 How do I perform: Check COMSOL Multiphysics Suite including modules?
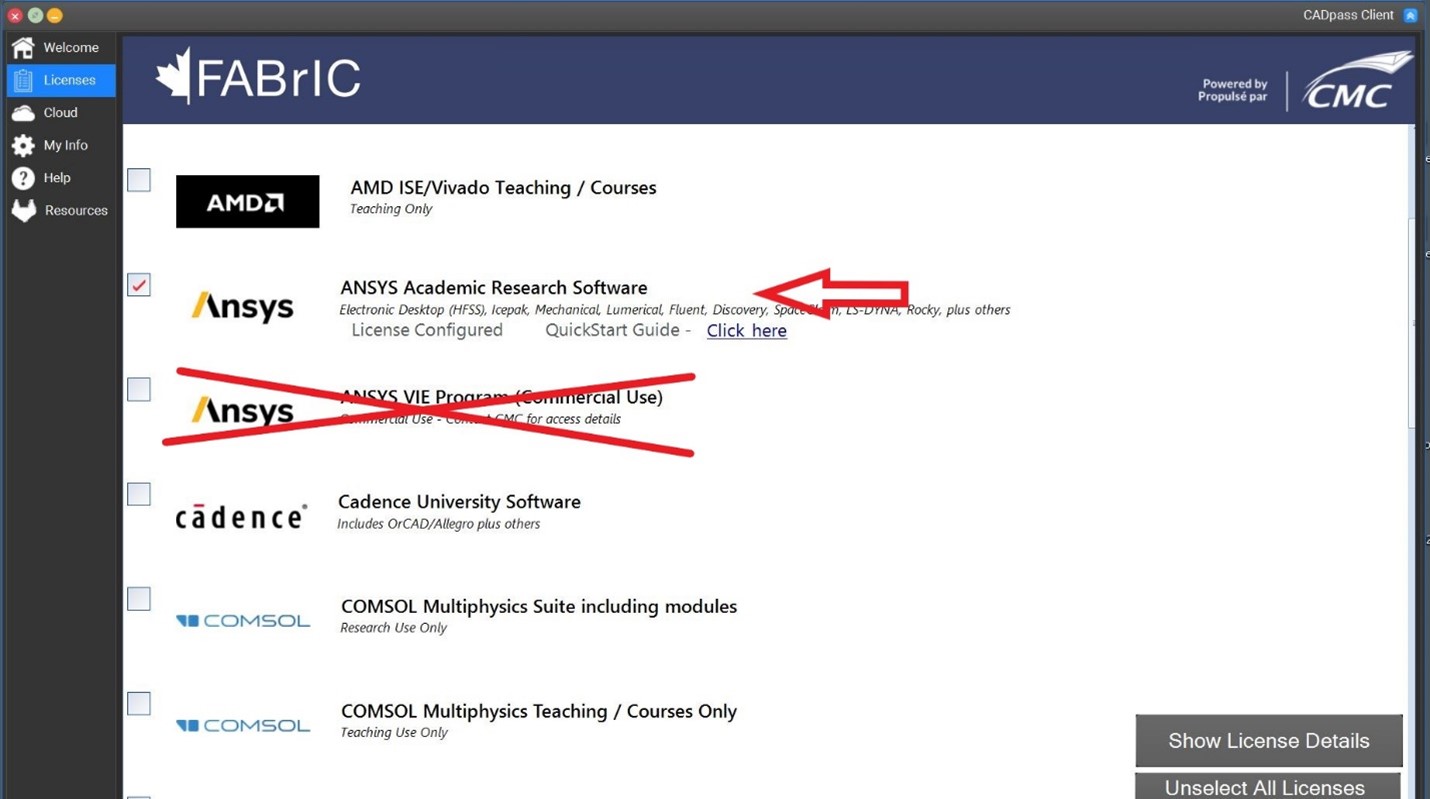tap(138, 598)
